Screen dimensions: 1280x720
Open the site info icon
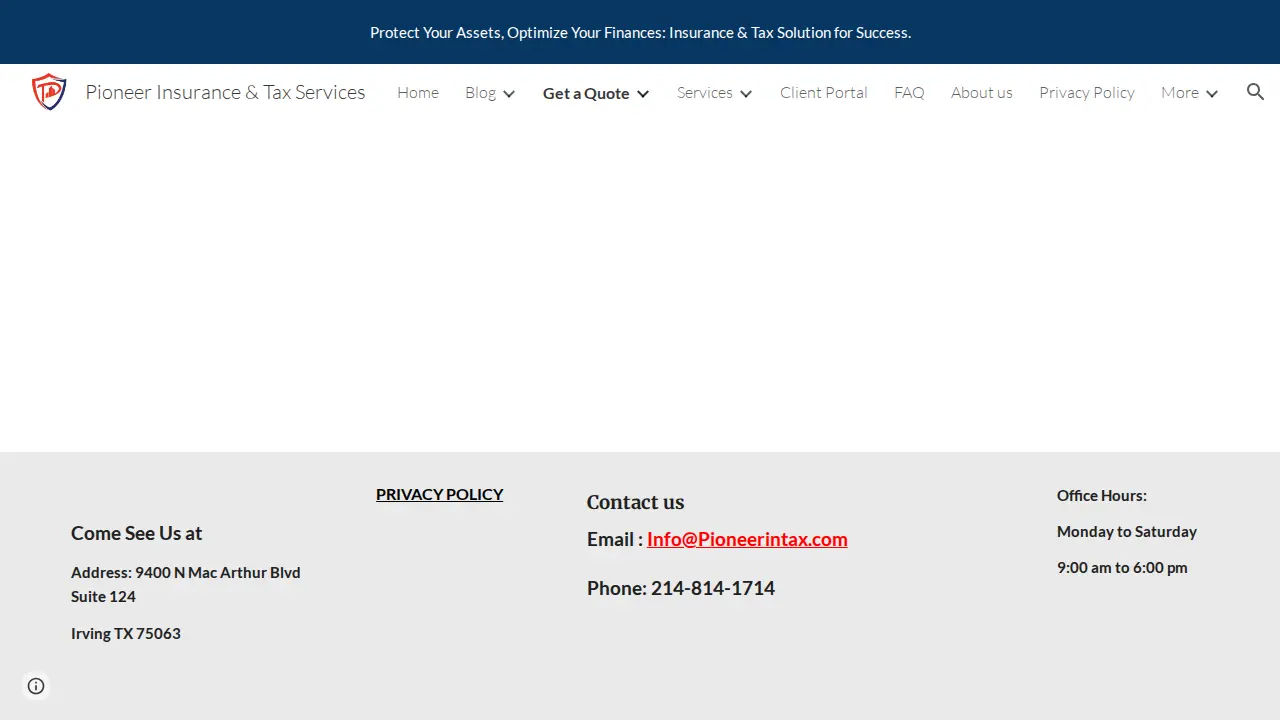[36, 686]
